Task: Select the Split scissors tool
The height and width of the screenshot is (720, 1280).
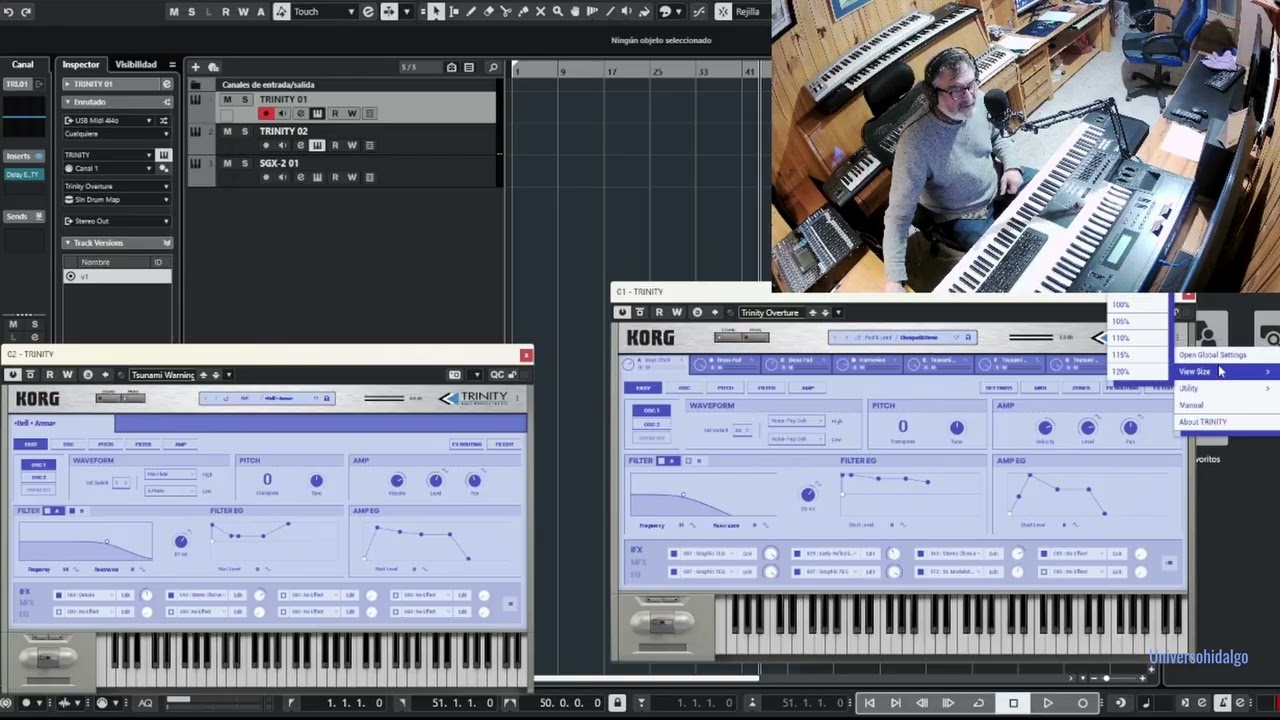Action: (x=506, y=11)
